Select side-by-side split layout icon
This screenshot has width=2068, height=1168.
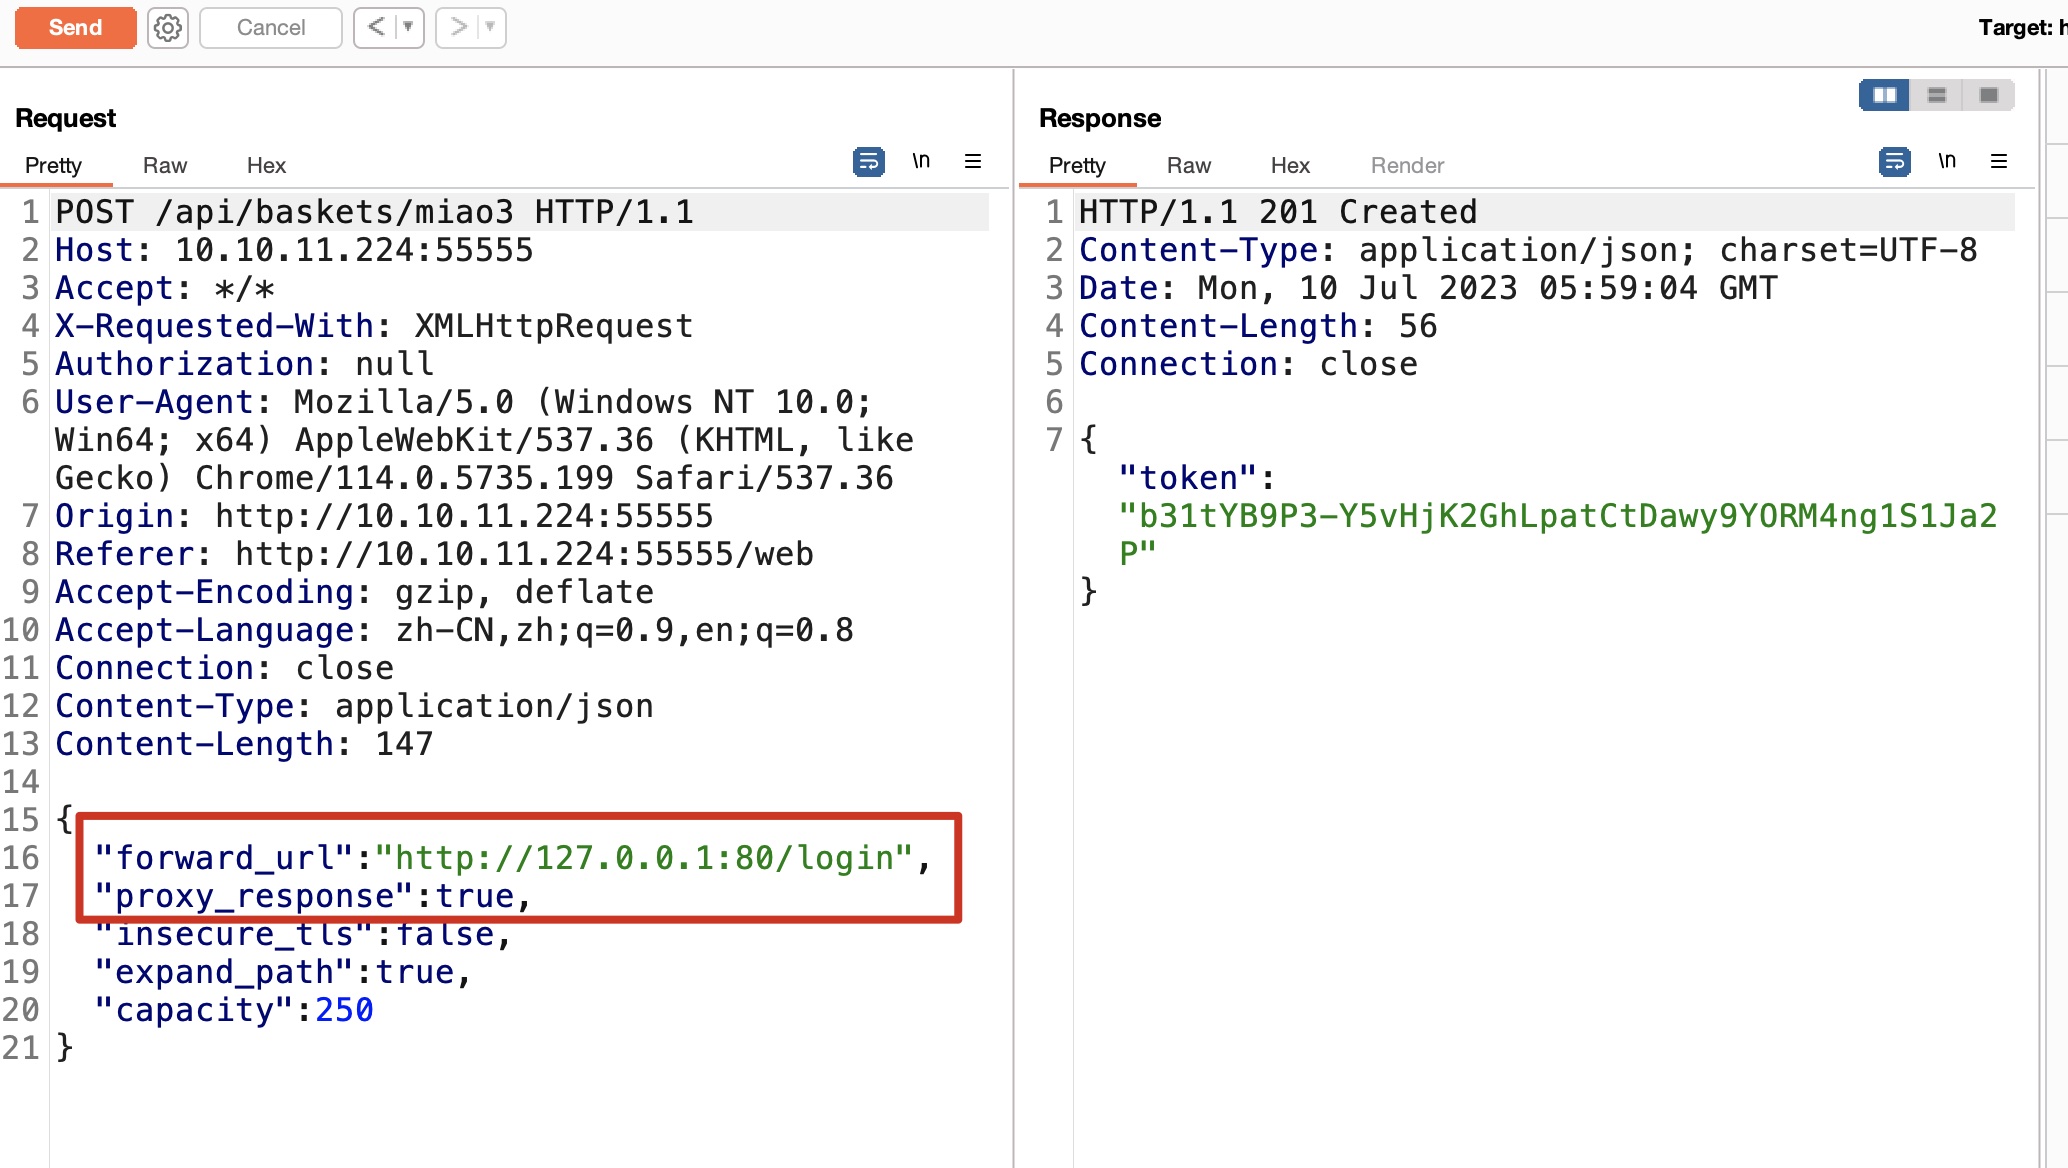click(x=1884, y=95)
